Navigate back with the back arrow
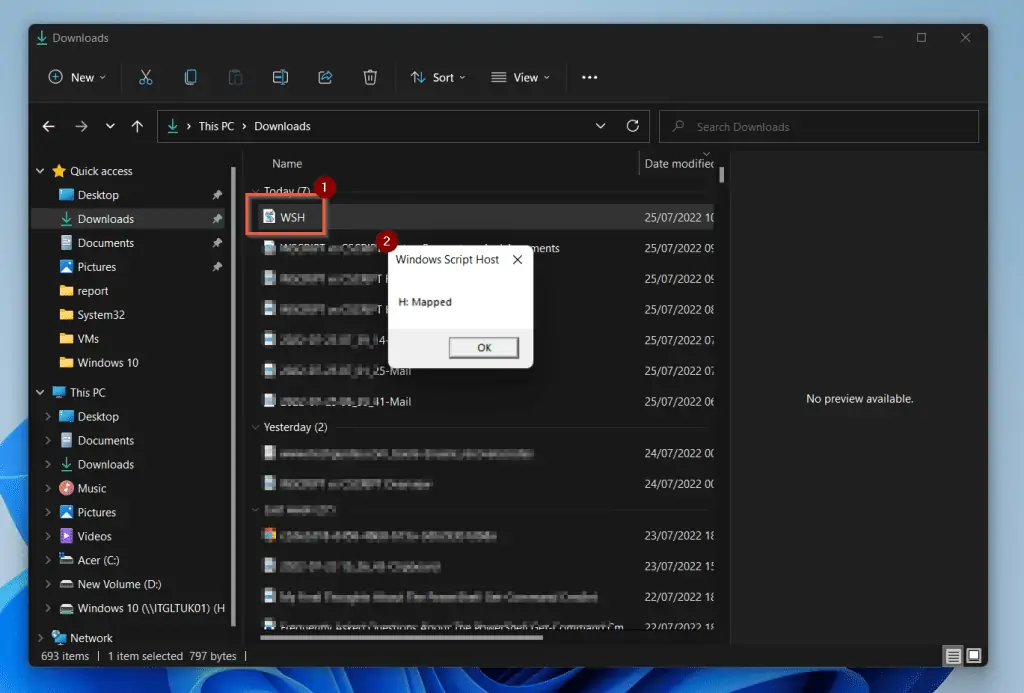The width and height of the screenshot is (1024, 693). click(48, 126)
